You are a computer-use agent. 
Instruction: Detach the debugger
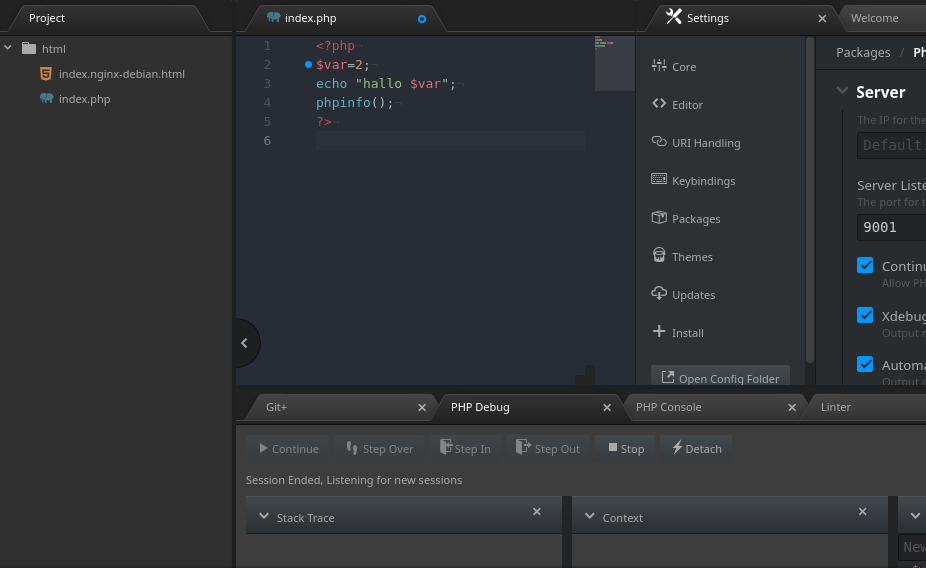pyautogui.click(x=696, y=449)
